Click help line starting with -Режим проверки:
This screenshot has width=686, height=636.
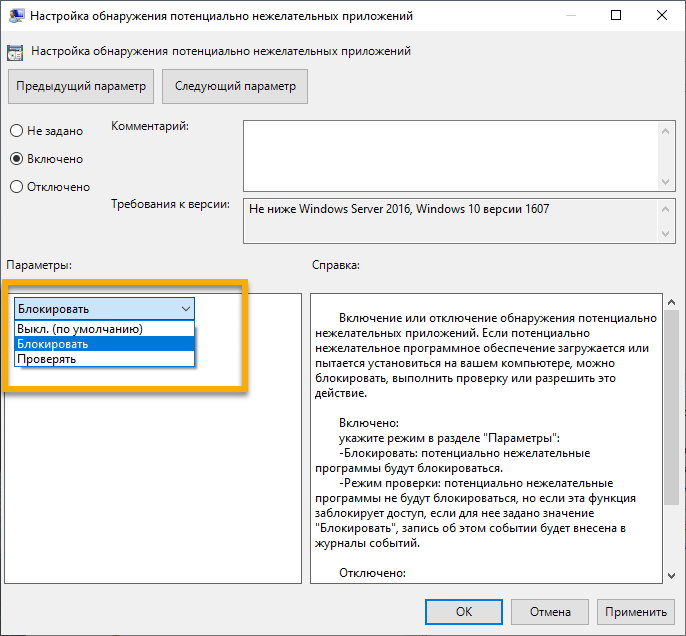pos(476,483)
